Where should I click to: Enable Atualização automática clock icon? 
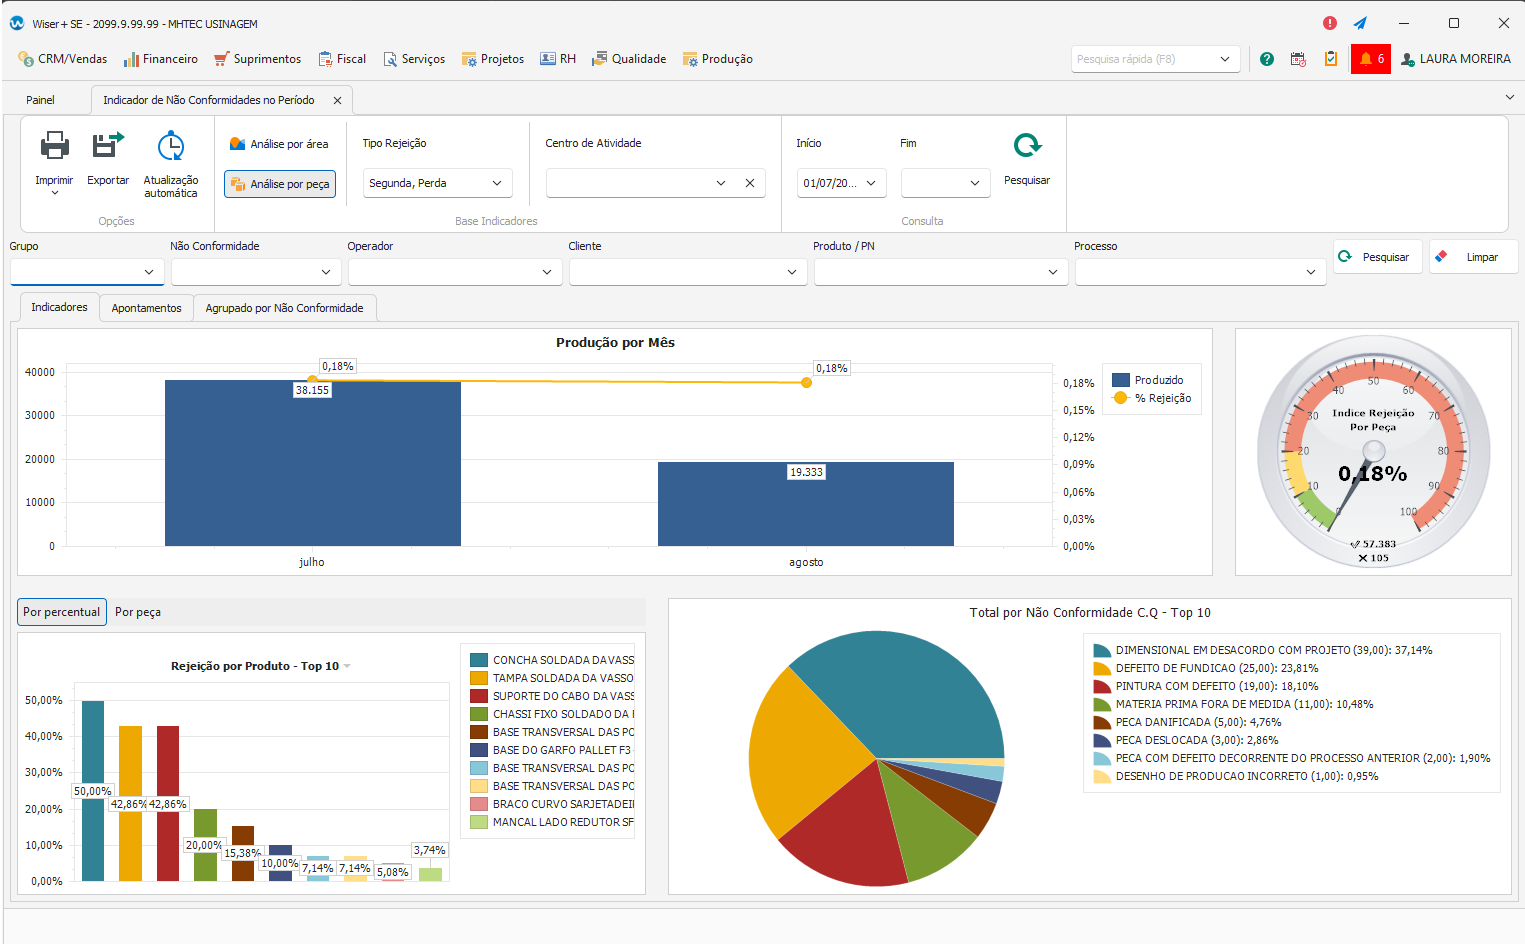pyautogui.click(x=171, y=146)
